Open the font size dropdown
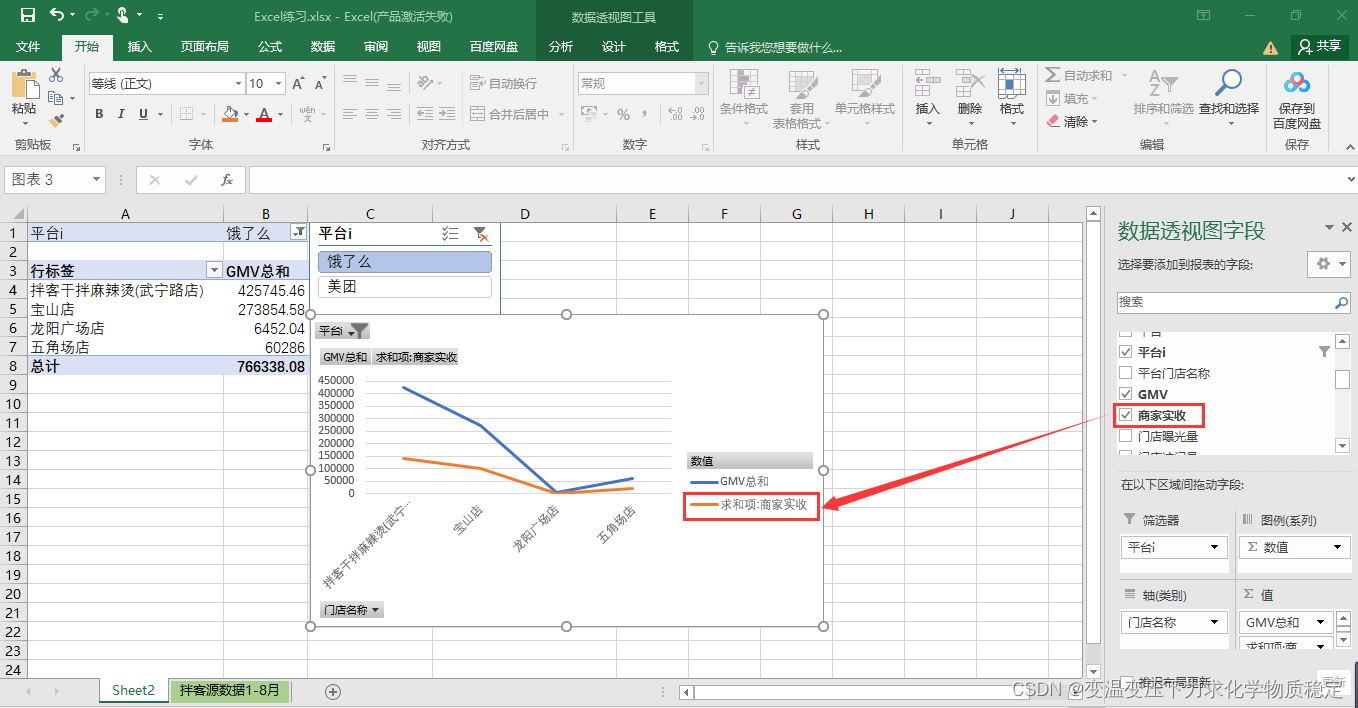 point(280,84)
